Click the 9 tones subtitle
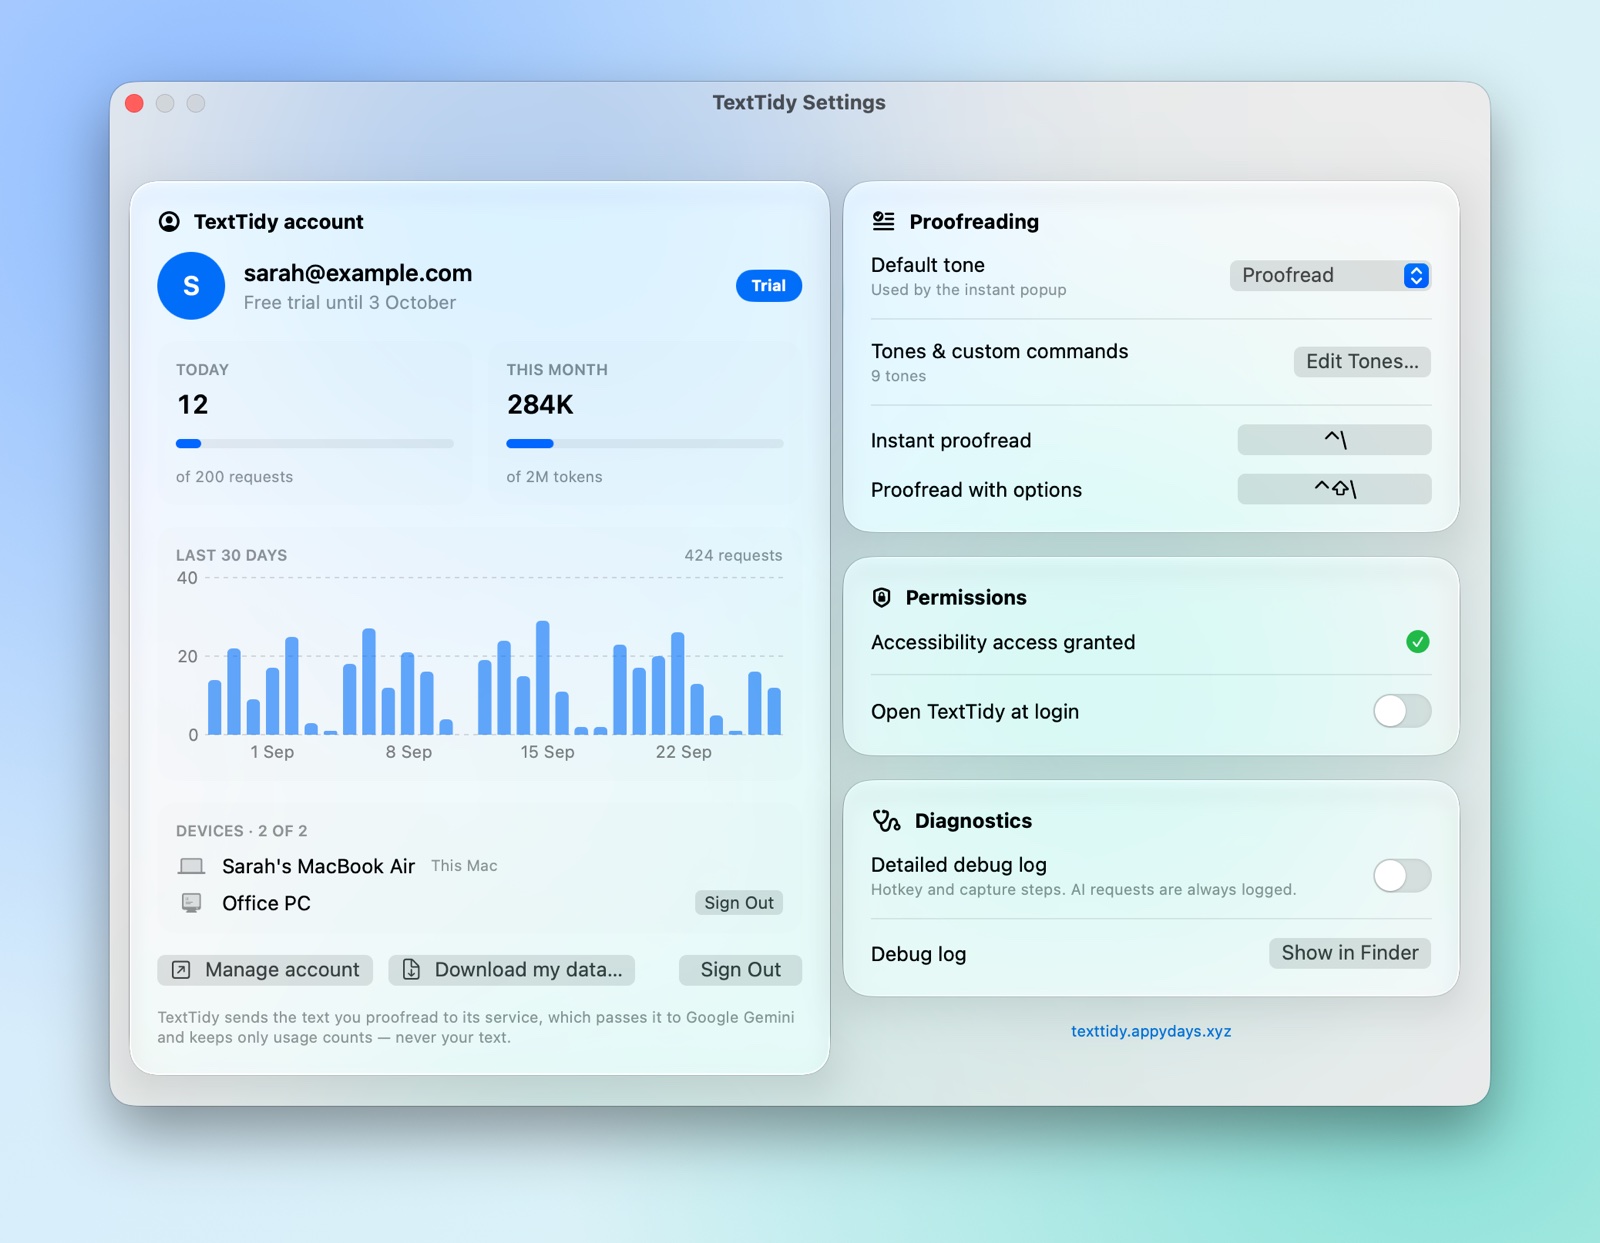This screenshot has height=1243, width=1600. click(x=898, y=376)
